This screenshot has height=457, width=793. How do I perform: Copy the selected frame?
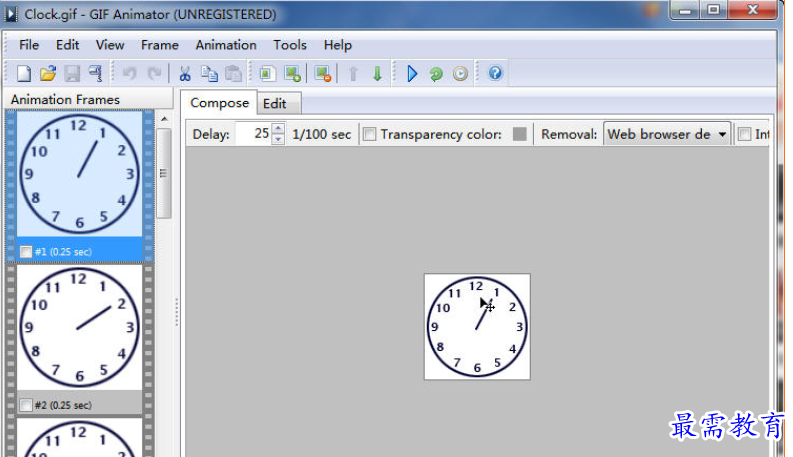click(x=209, y=74)
